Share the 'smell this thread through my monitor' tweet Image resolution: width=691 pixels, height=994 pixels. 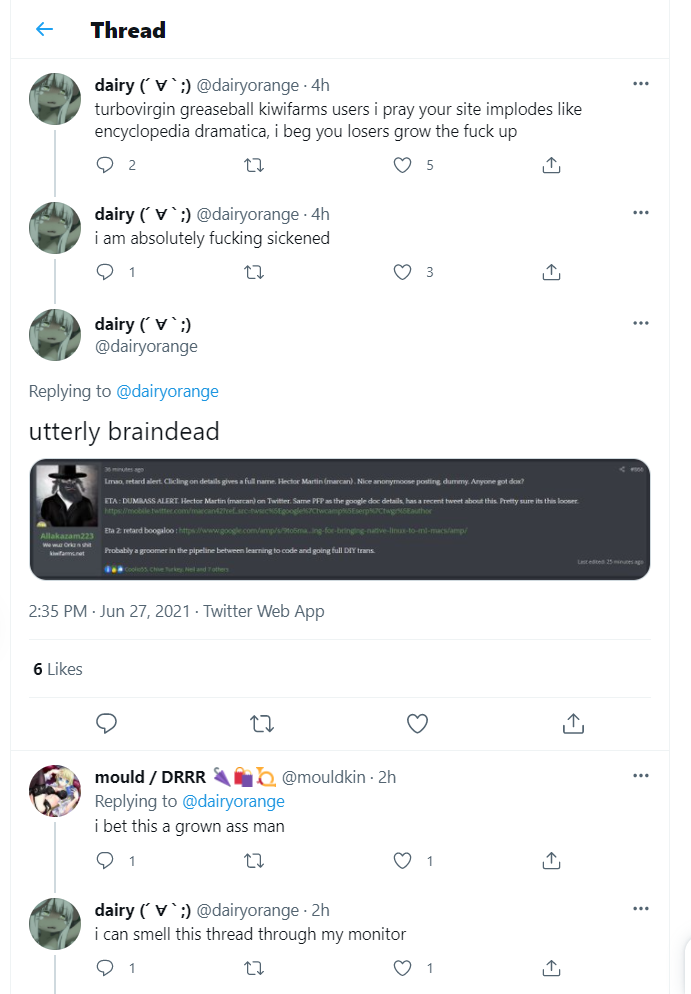point(552,968)
